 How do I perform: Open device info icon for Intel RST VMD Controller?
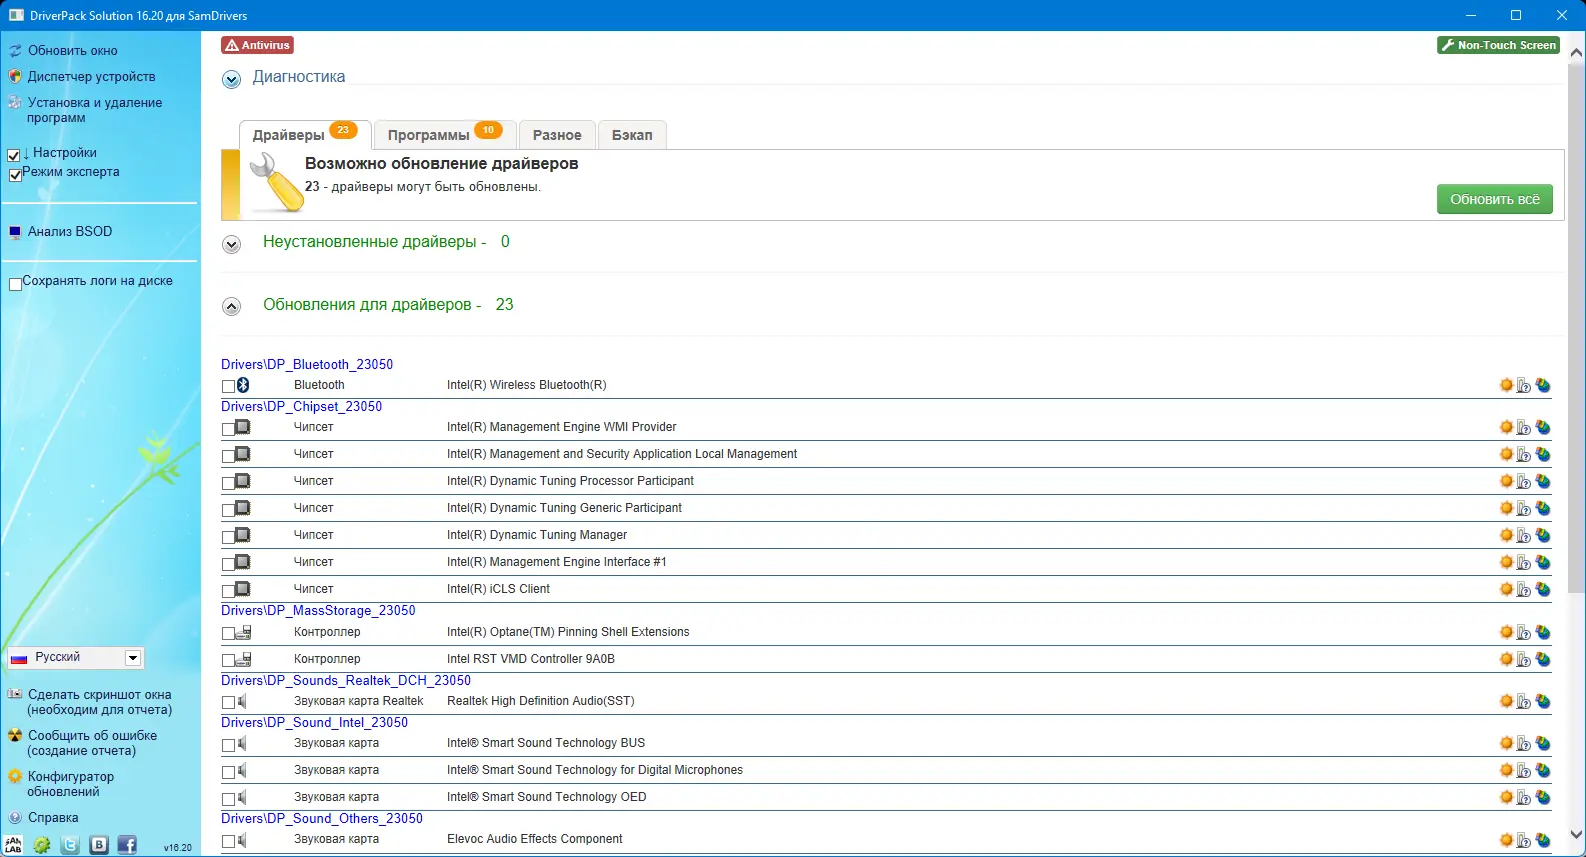coord(1524,659)
